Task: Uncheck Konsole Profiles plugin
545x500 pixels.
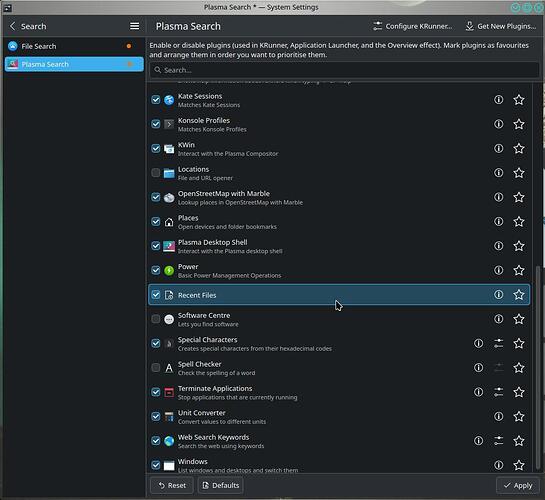Action: (156, 124)
